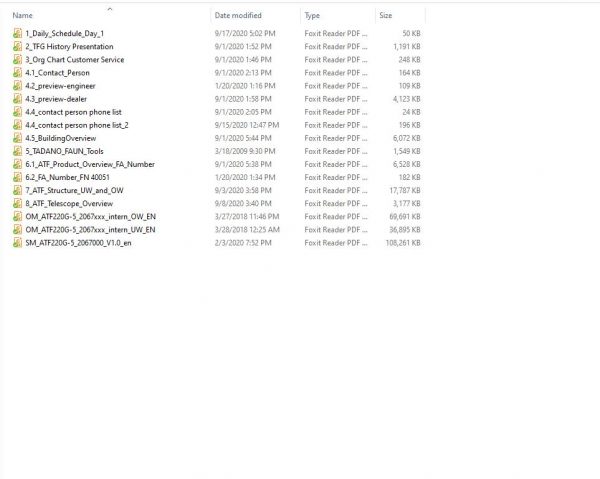Sort files by Date modified column
The image size is (600, 479).
238,15
